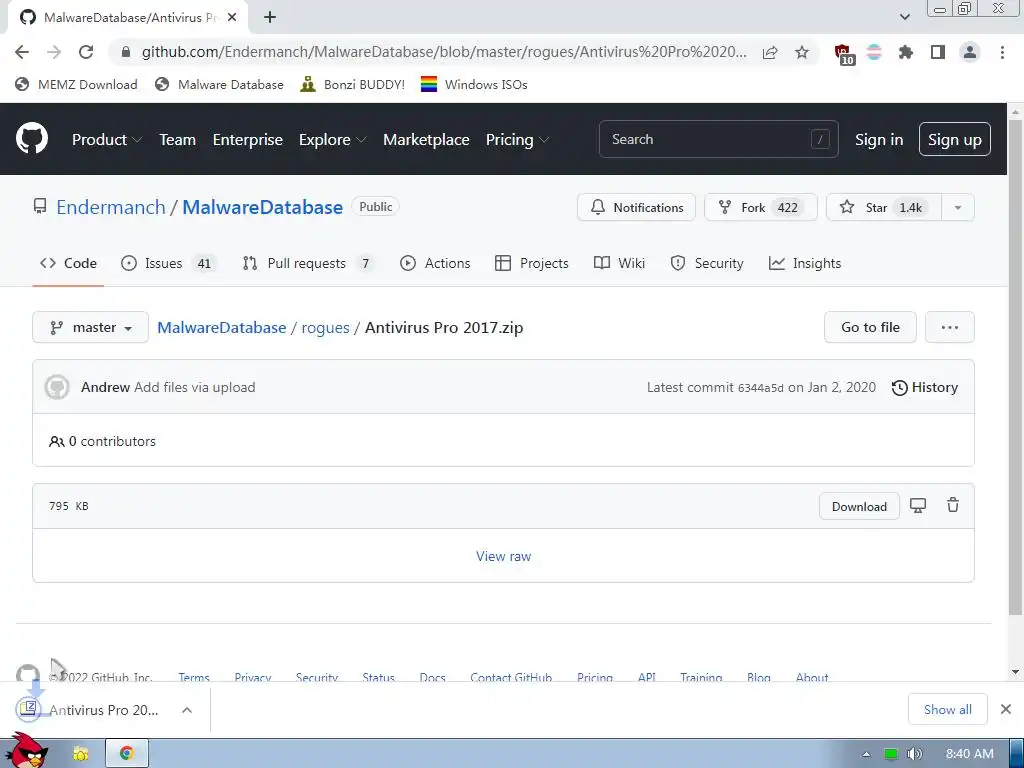This screenshot has width=1024, height=768.
Task: Switch to the Wiki tab
Action: [619, 263]
